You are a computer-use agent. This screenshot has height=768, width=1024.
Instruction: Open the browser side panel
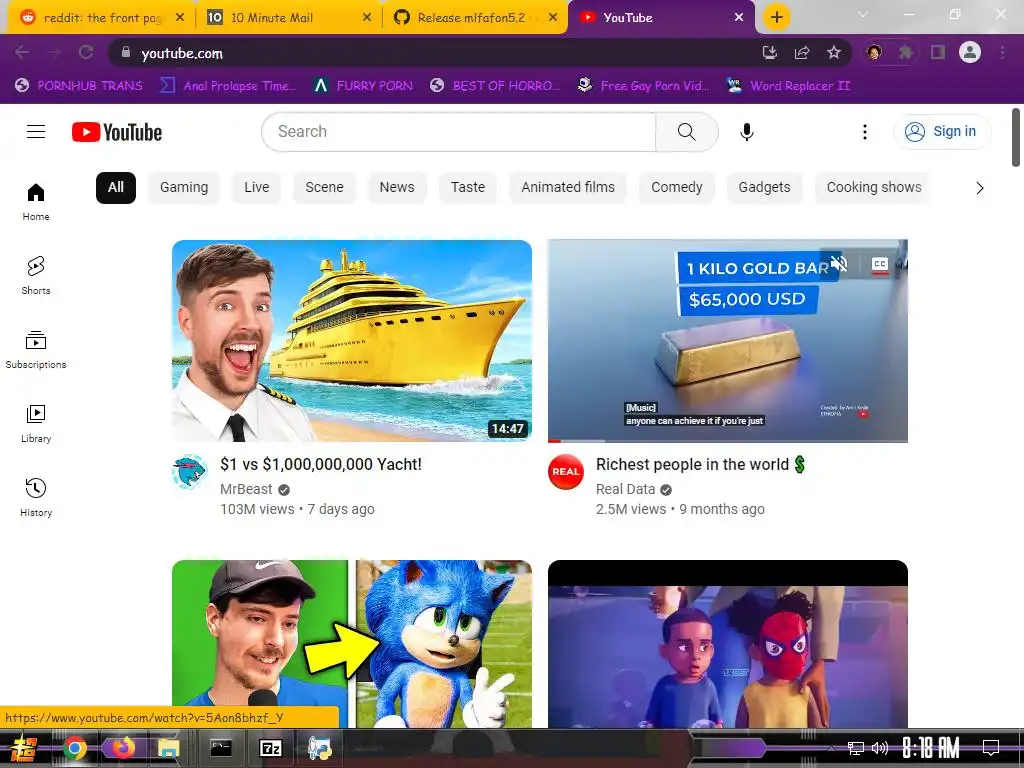pyautogui.click(x=938, y=53)
